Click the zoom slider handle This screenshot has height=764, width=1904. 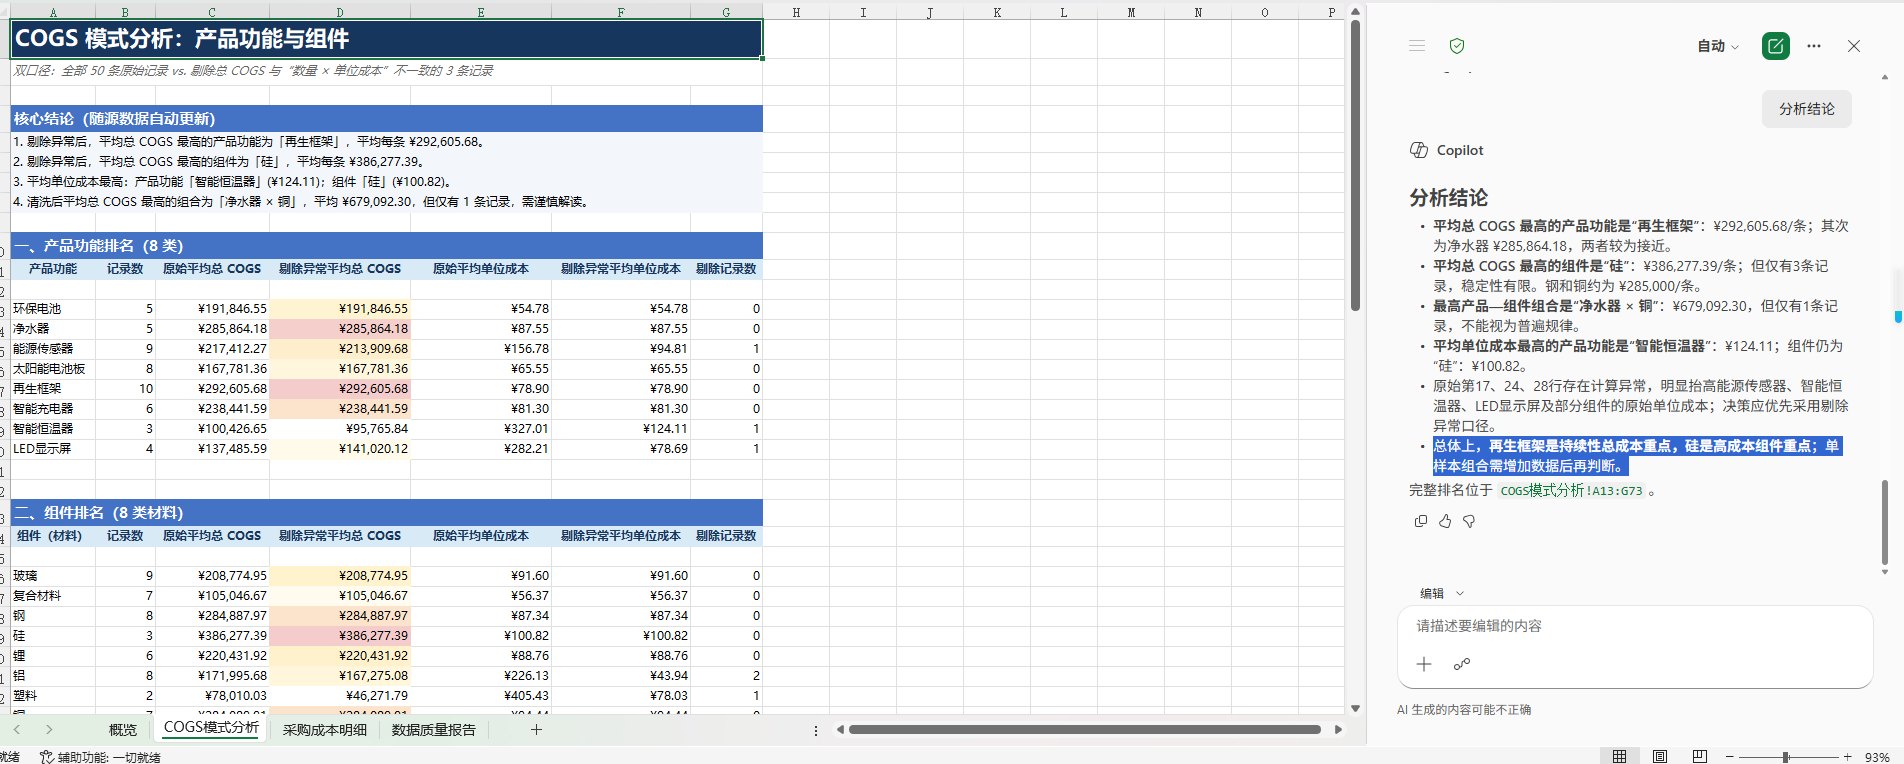pos(1785,757)
